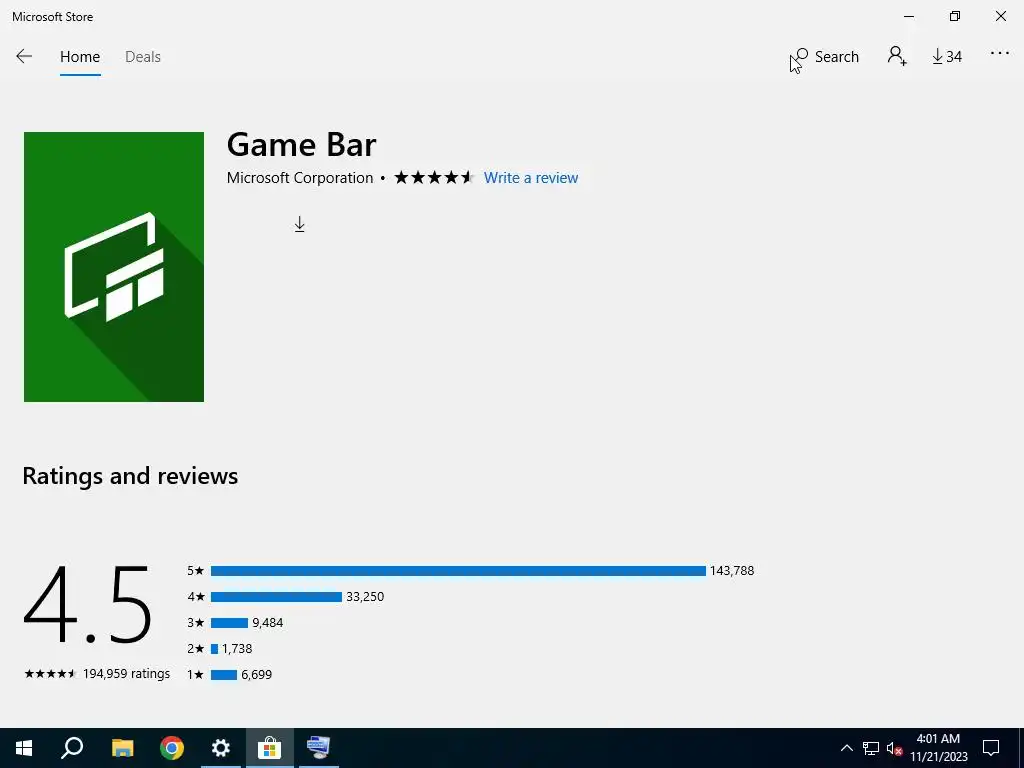Click the 194,959 ratings text
This screenshot has height=768, width=1024.
point(126,673)
